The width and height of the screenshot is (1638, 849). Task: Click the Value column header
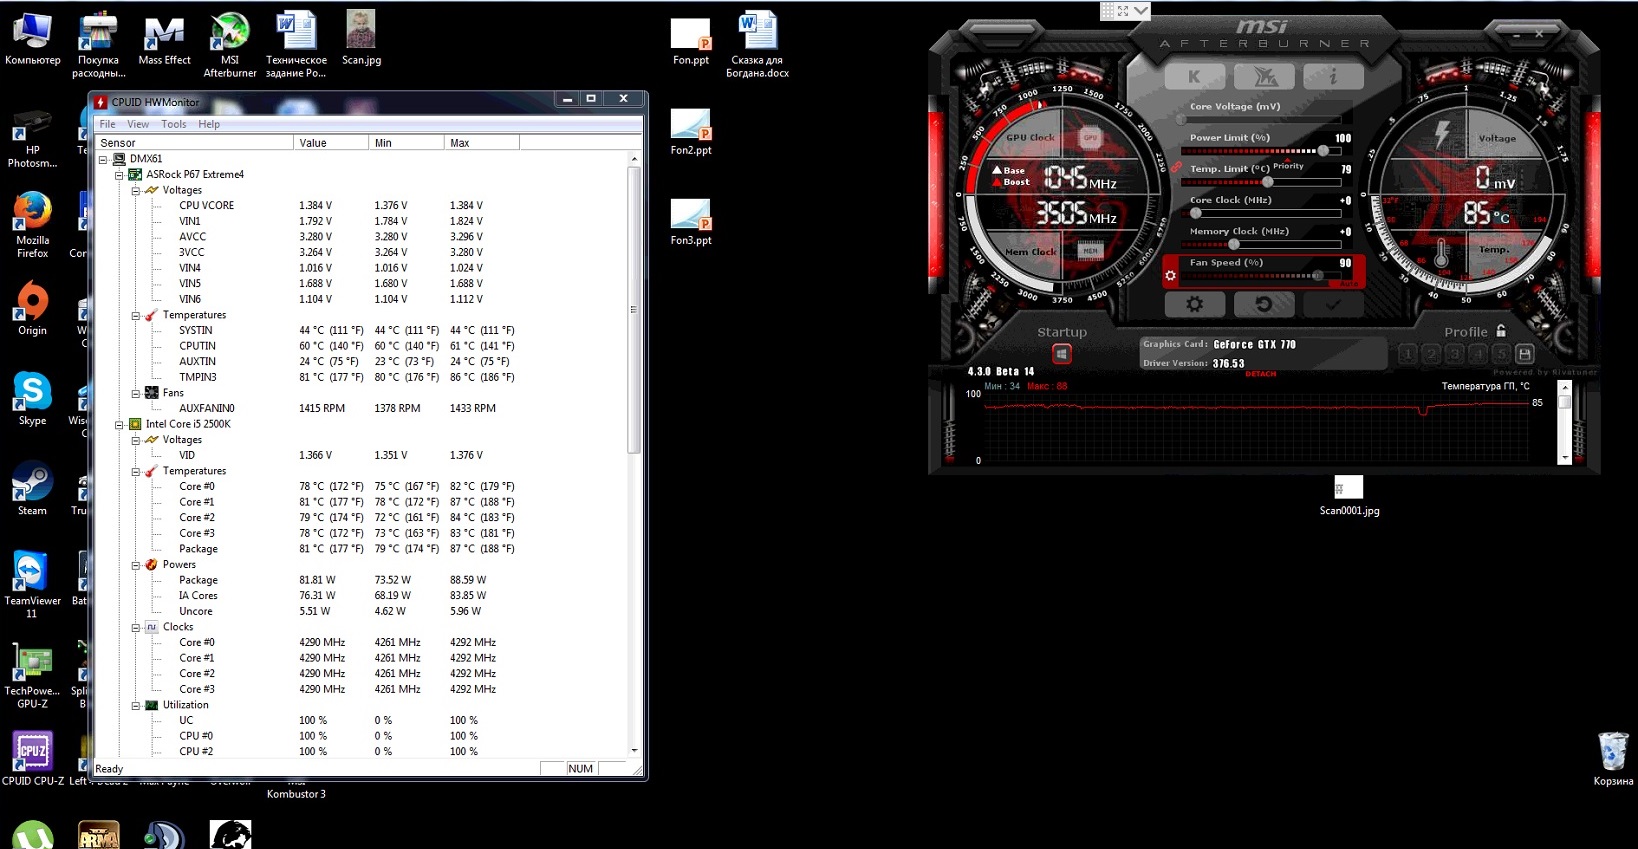pos(331,143)
